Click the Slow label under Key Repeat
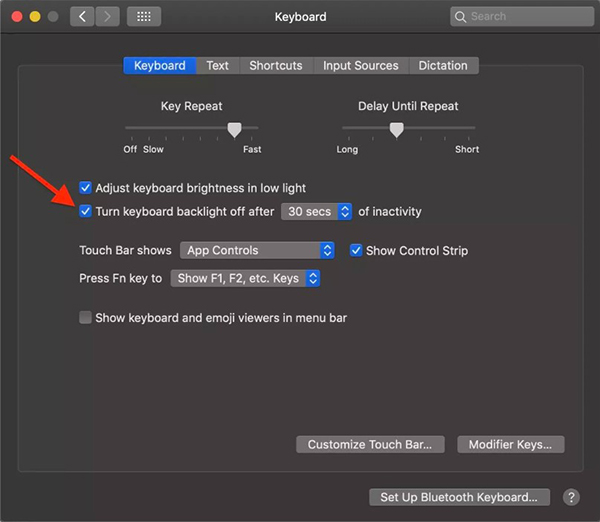The width and height of the screenshot is (600, 522). [x=153, y=149]
